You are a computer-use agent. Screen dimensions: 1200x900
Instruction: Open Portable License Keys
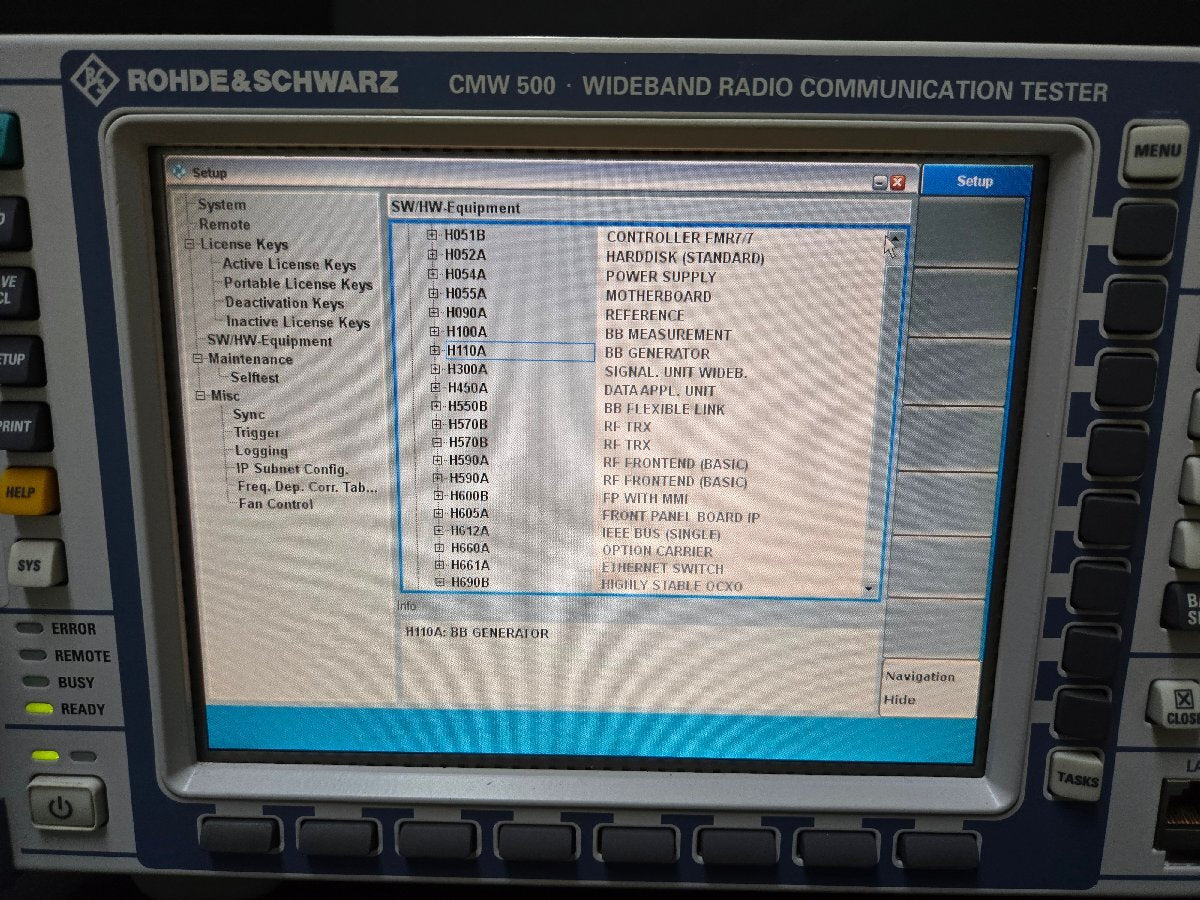point(298,284)
